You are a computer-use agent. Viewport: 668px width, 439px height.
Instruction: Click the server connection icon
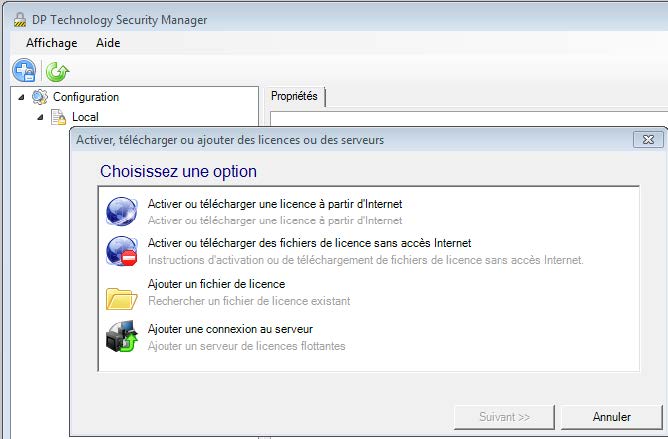click(x=121, y=337)
